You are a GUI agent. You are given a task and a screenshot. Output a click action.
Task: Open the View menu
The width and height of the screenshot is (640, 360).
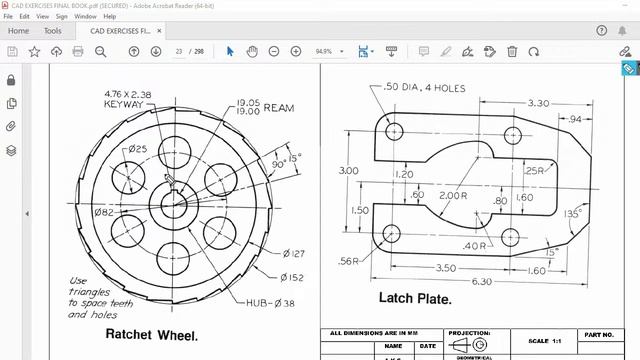(42, 16)
